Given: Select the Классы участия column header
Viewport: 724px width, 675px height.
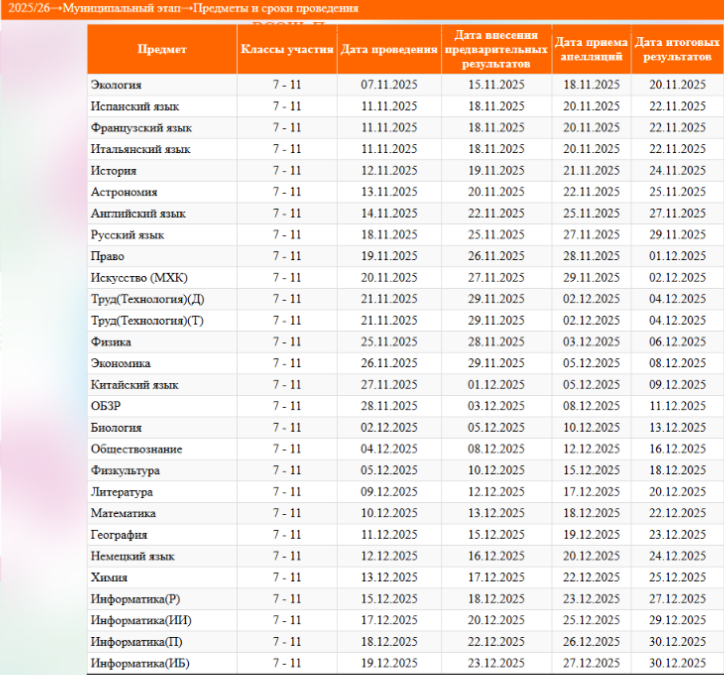Looking at the screenshot, I should point(286,49).
